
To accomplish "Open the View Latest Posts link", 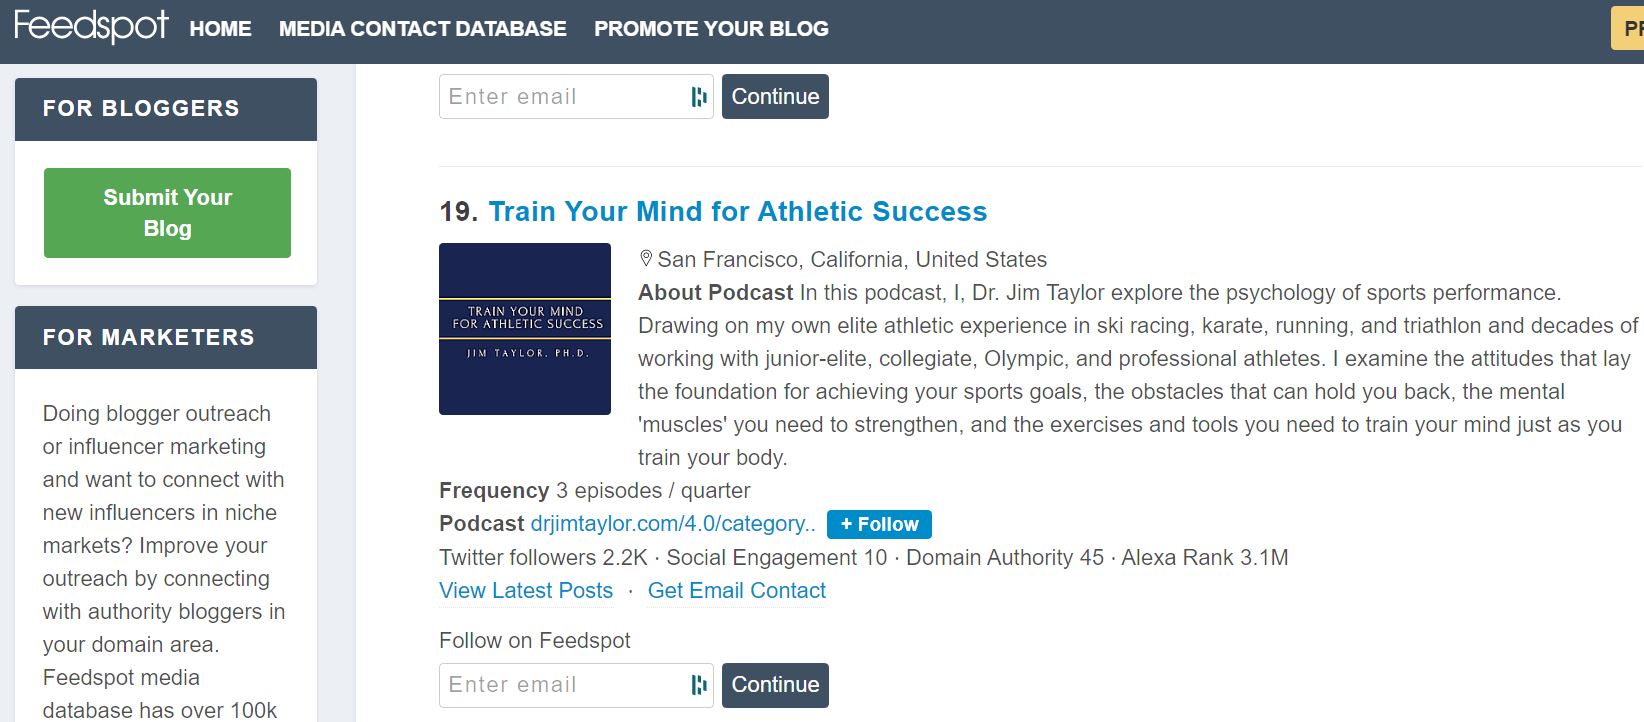I will click(x=526, y=590).
